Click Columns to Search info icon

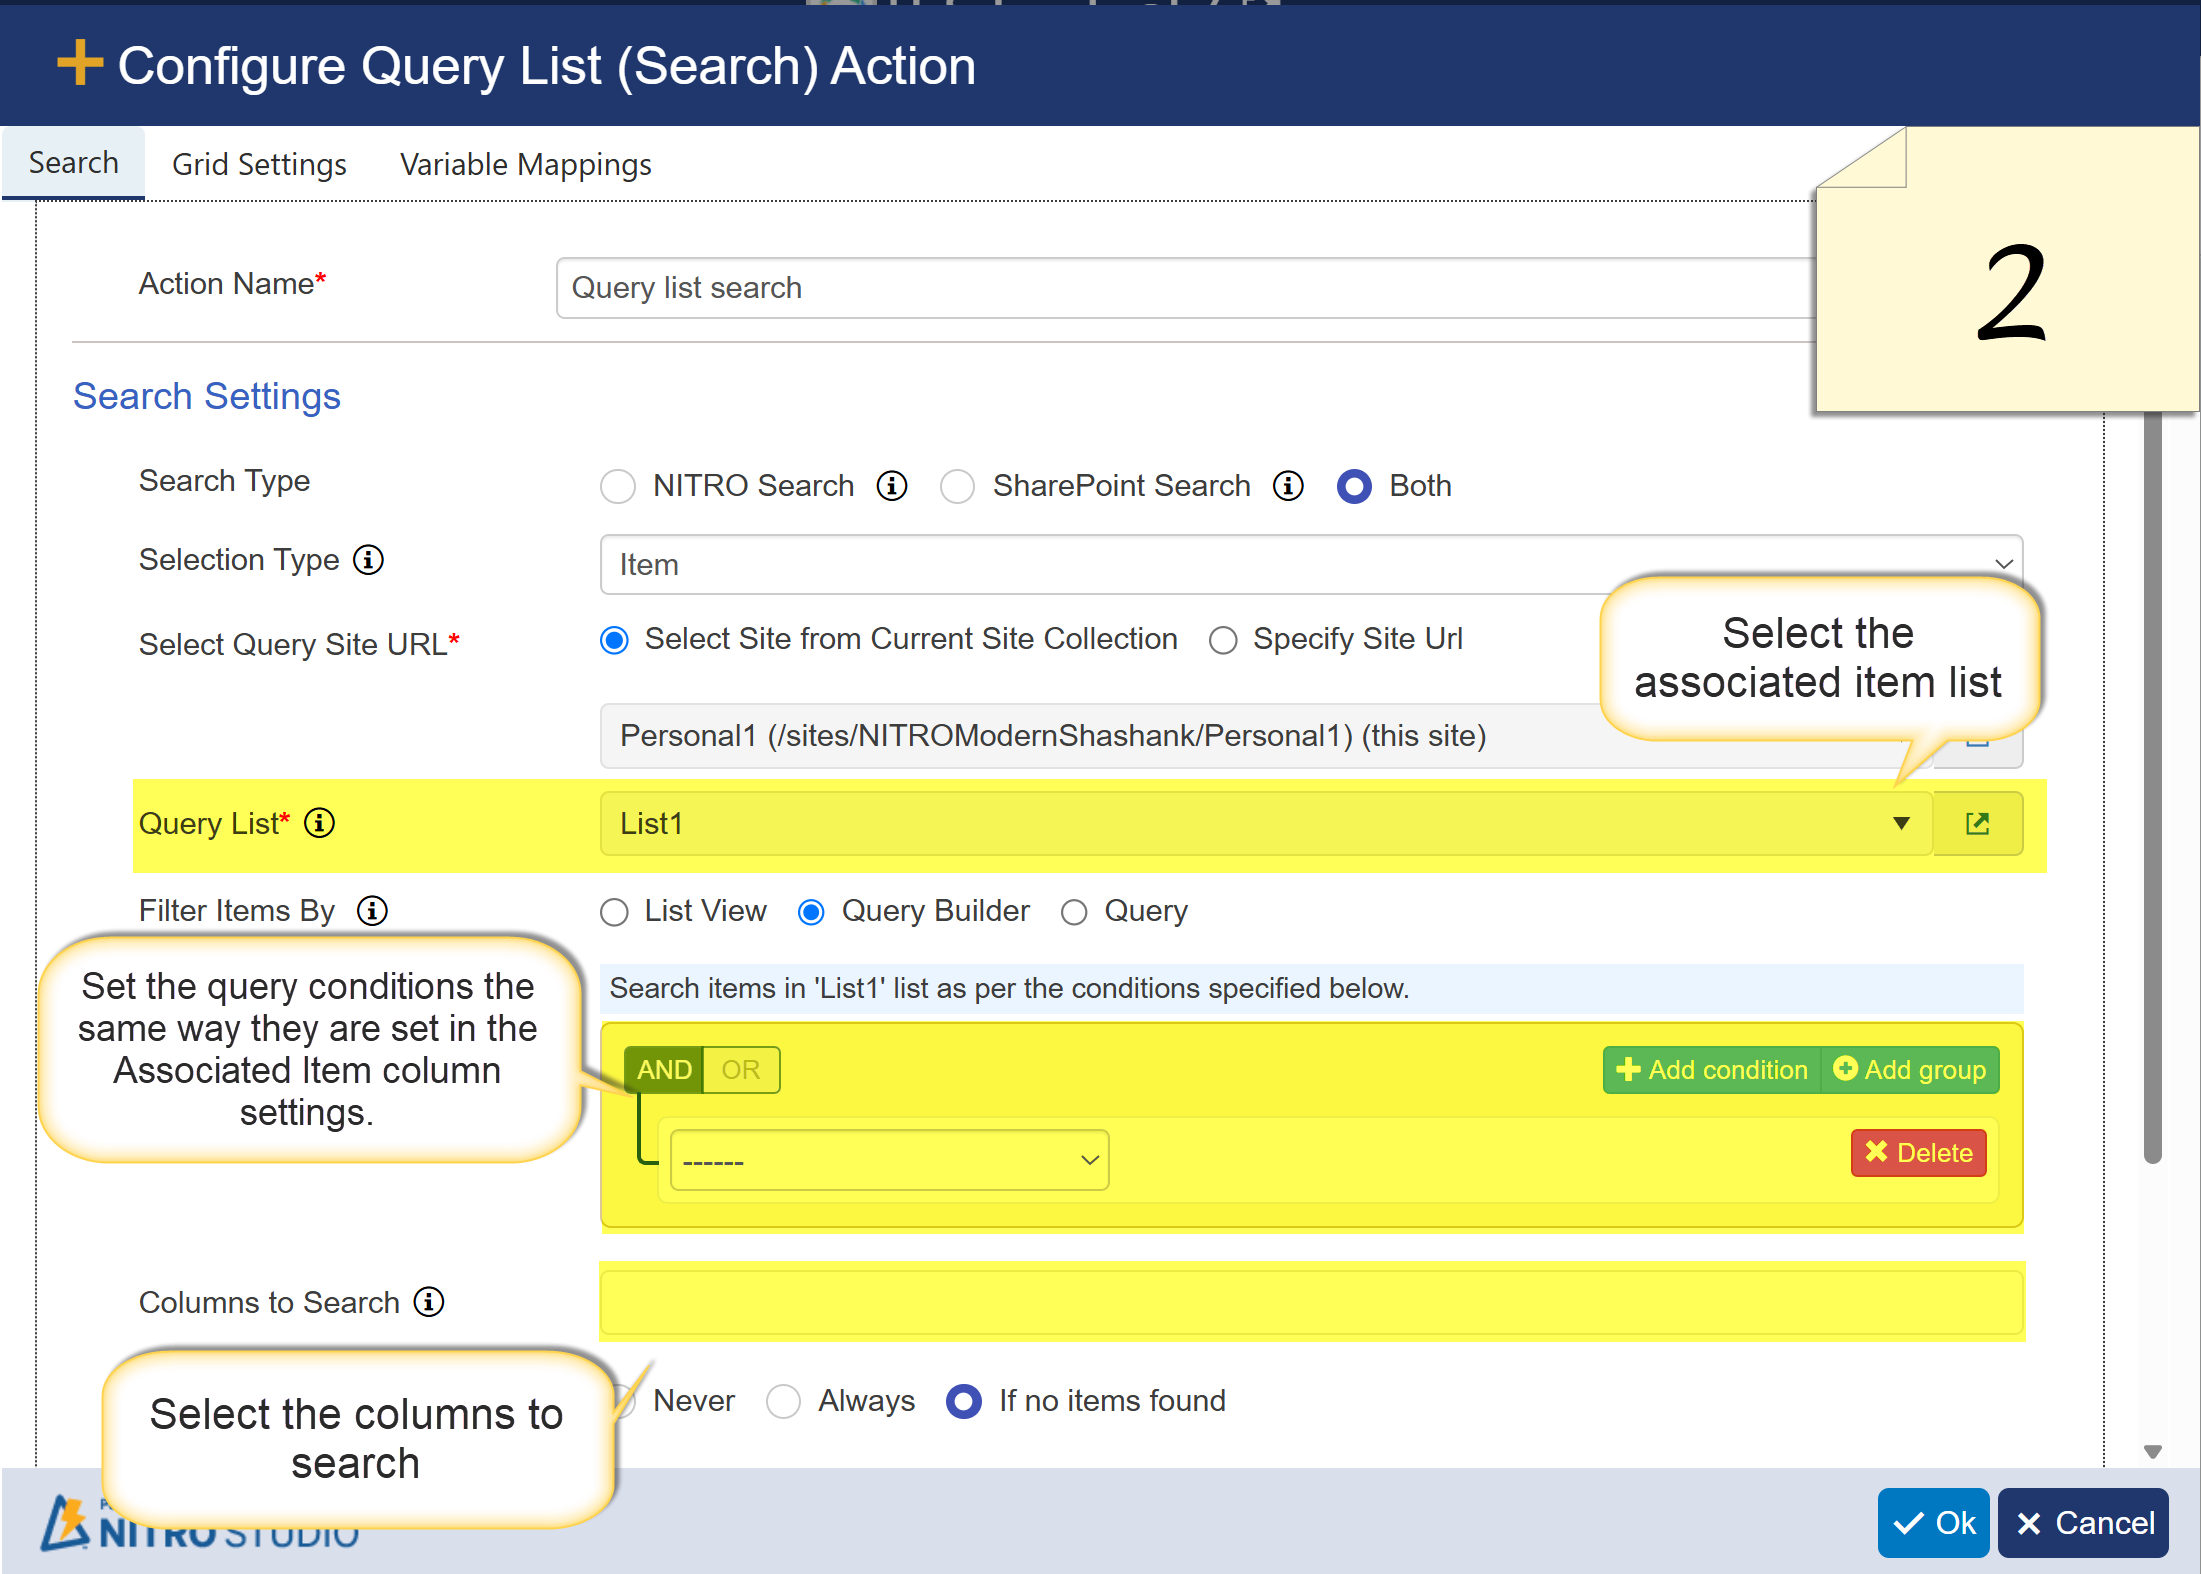(429, 1302)
